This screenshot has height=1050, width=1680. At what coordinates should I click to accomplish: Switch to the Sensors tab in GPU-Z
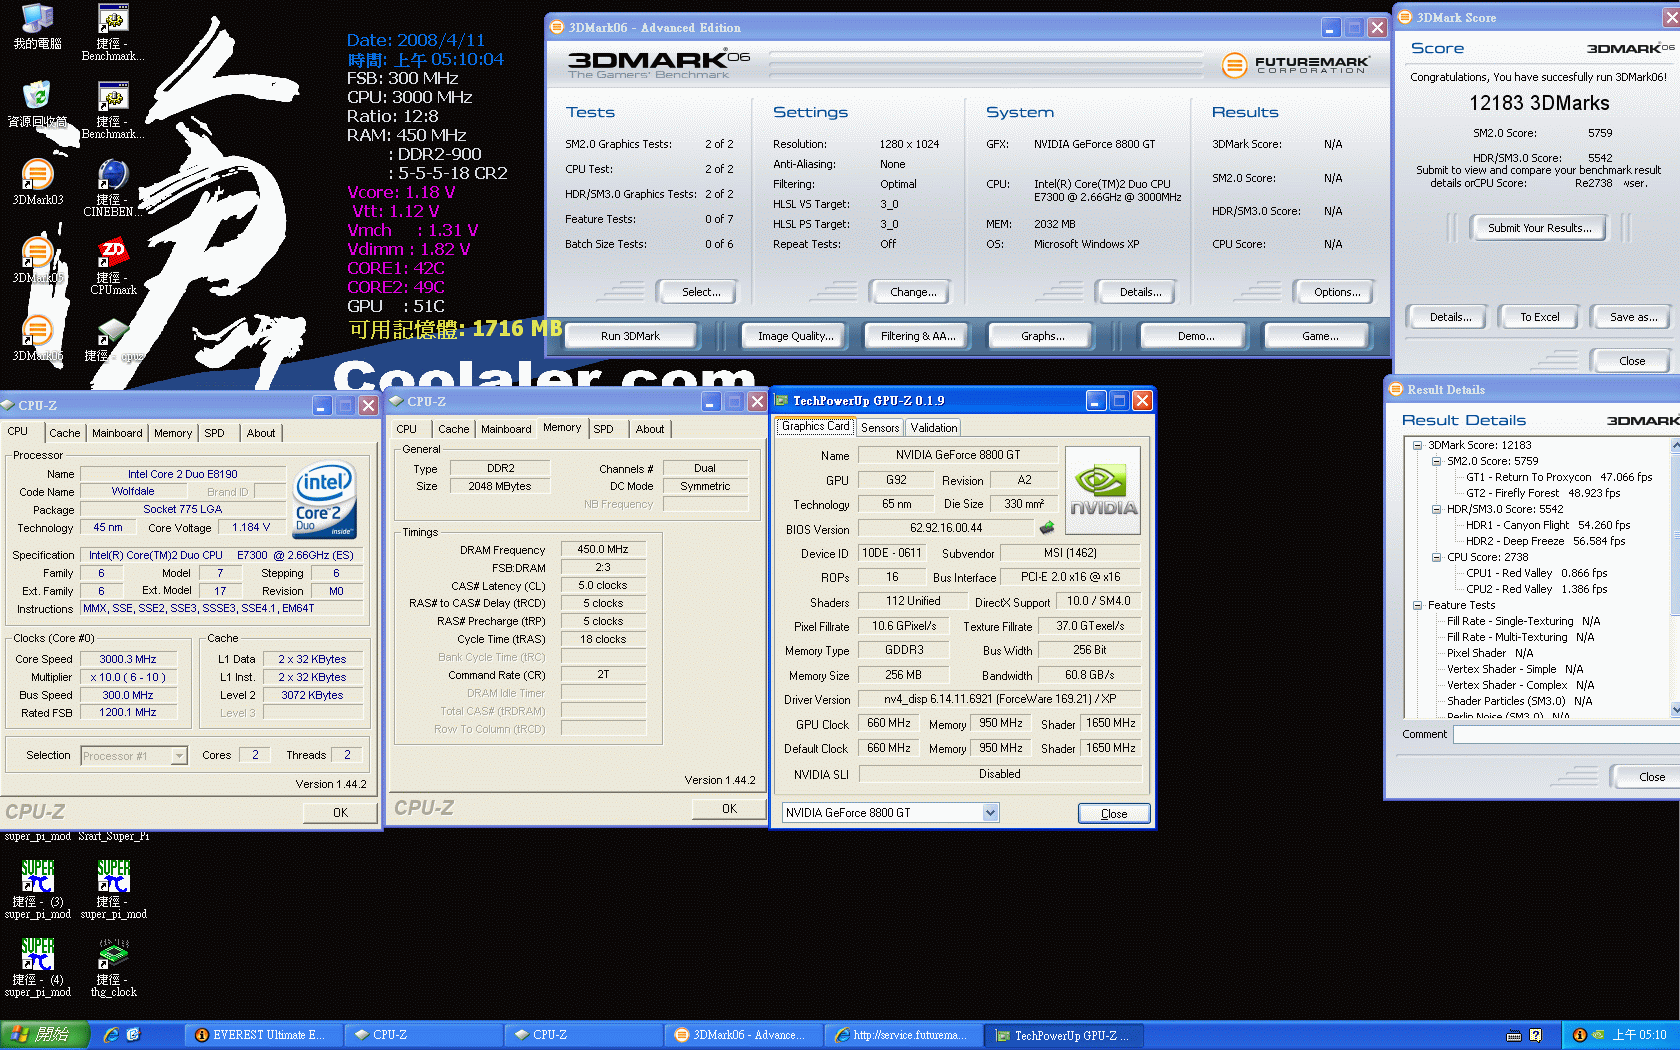click(x=880, y=428)
